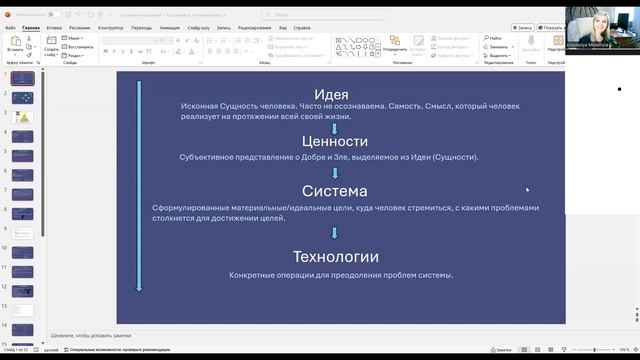The width and height of the screenshot is (640, 360).
Task: Switch to the Конструктор ribbon tab
Action: point(110,28)
